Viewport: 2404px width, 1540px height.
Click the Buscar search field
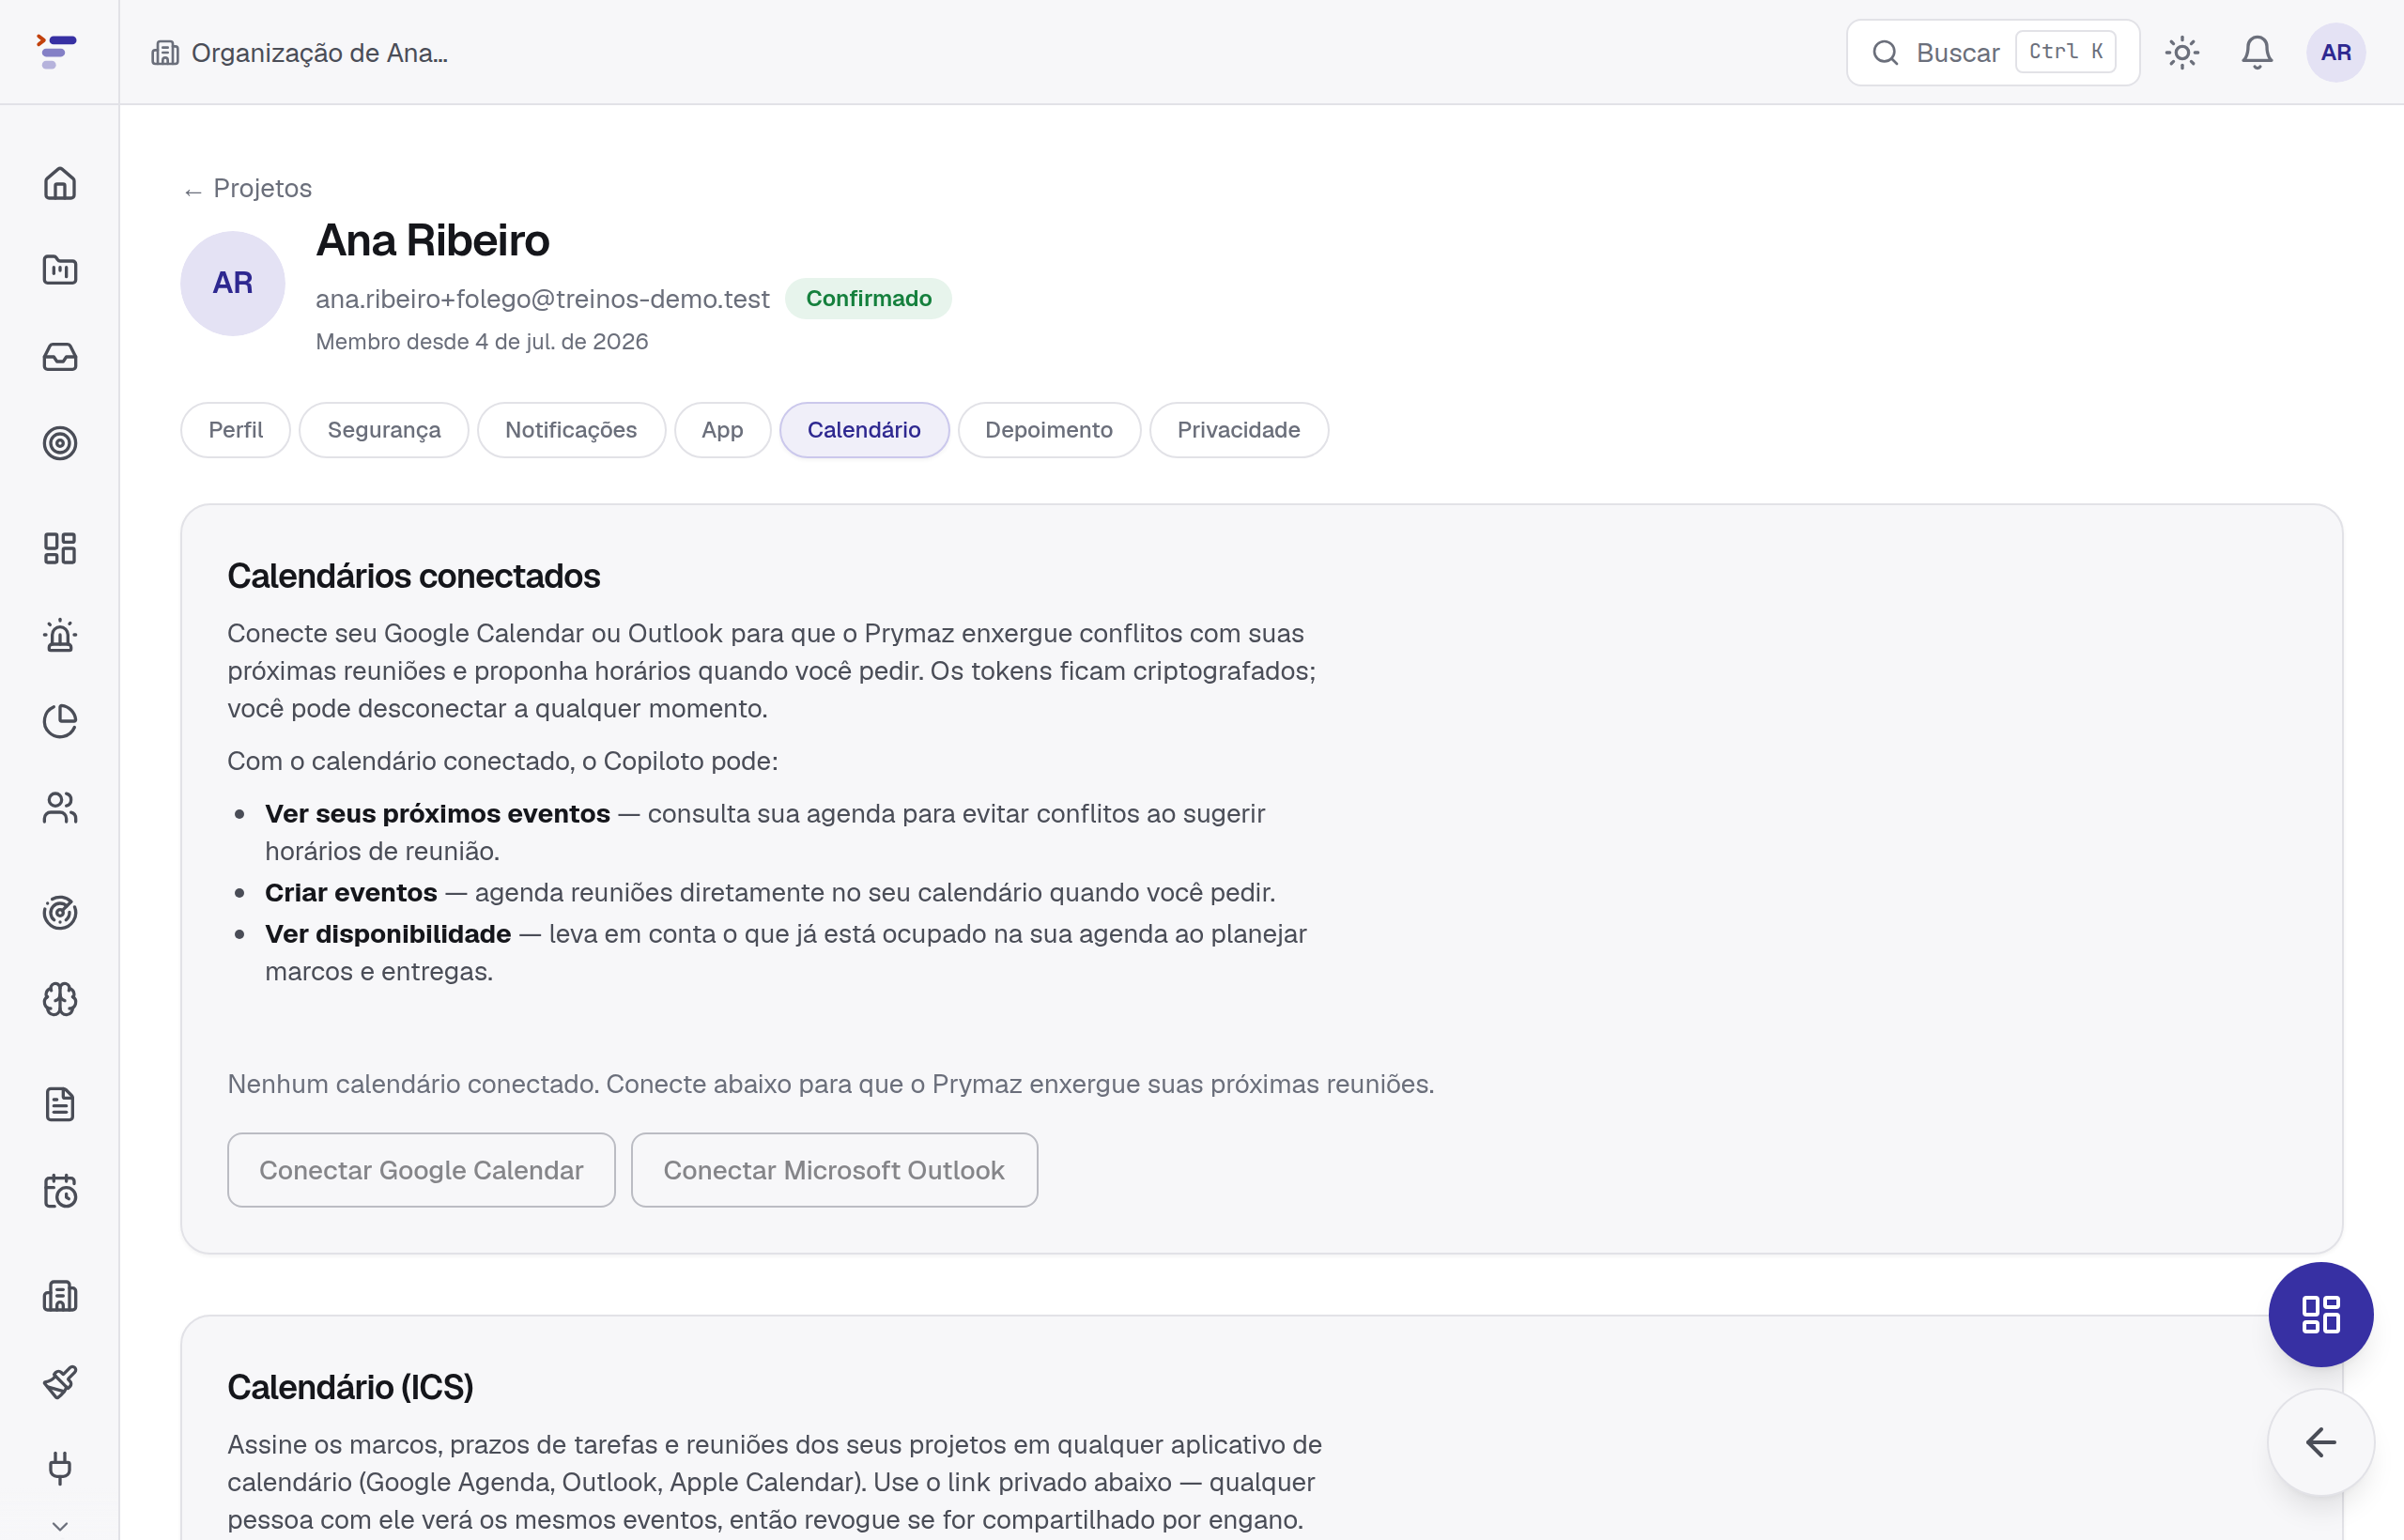tap(1992, 52)
